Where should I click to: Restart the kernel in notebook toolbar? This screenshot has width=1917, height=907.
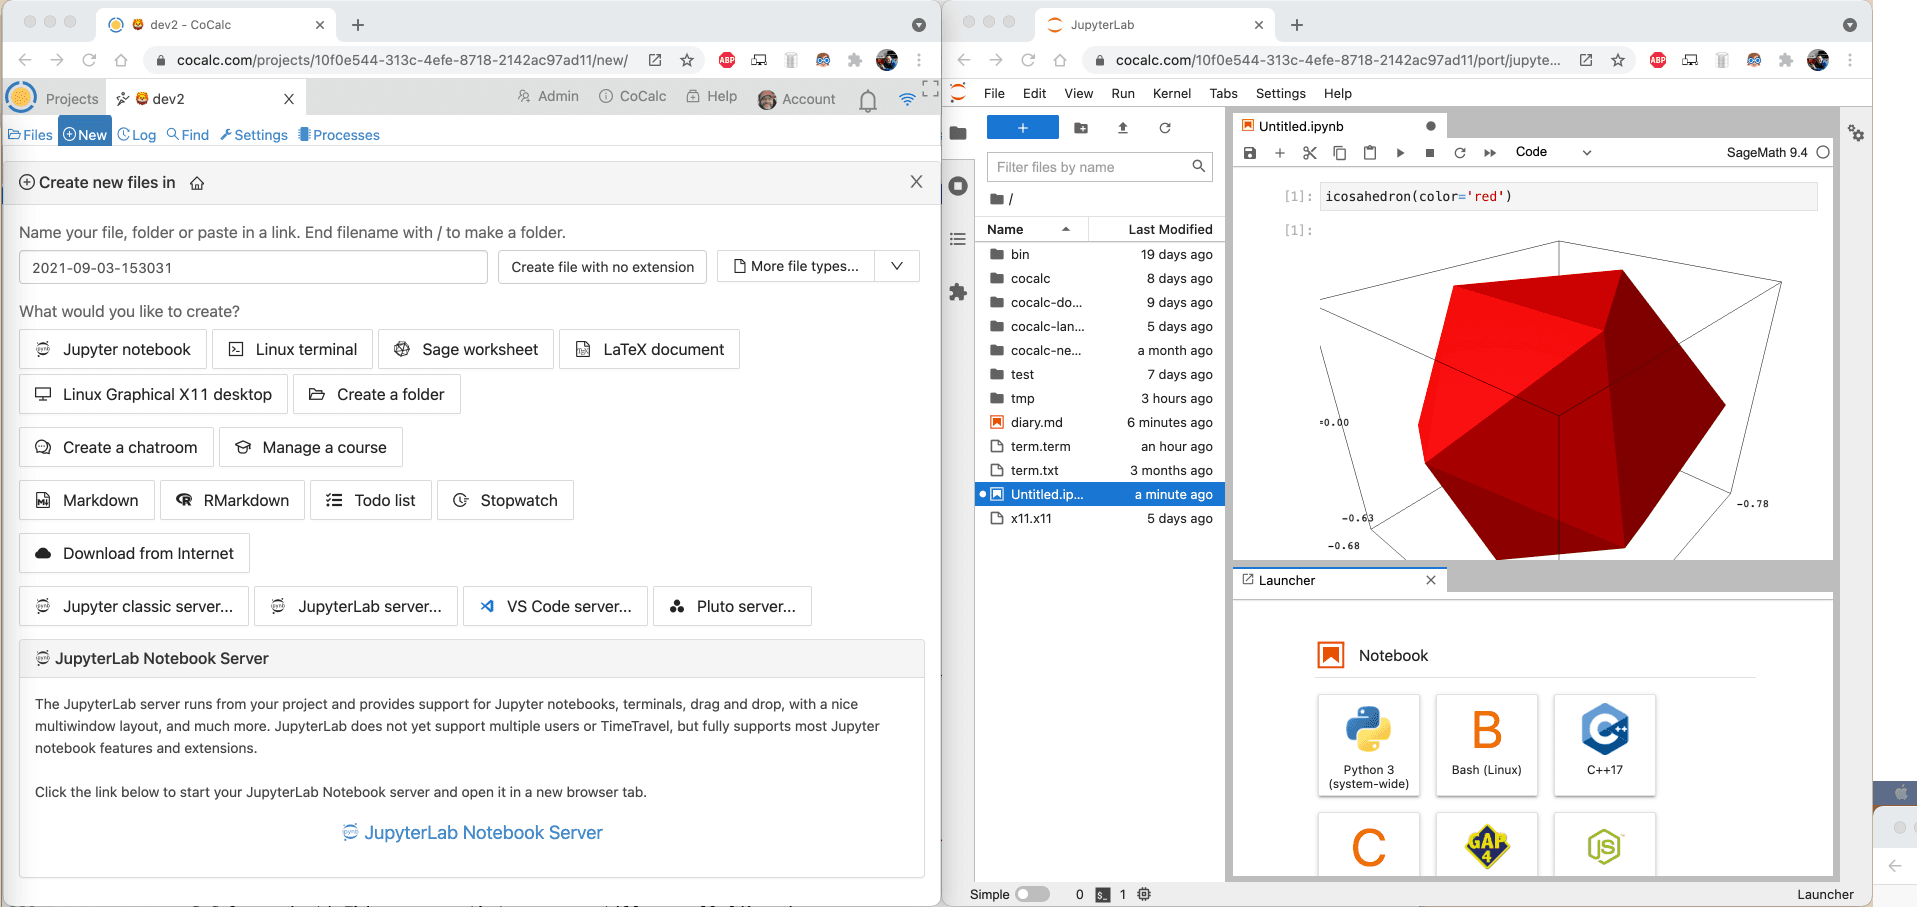1460,153
